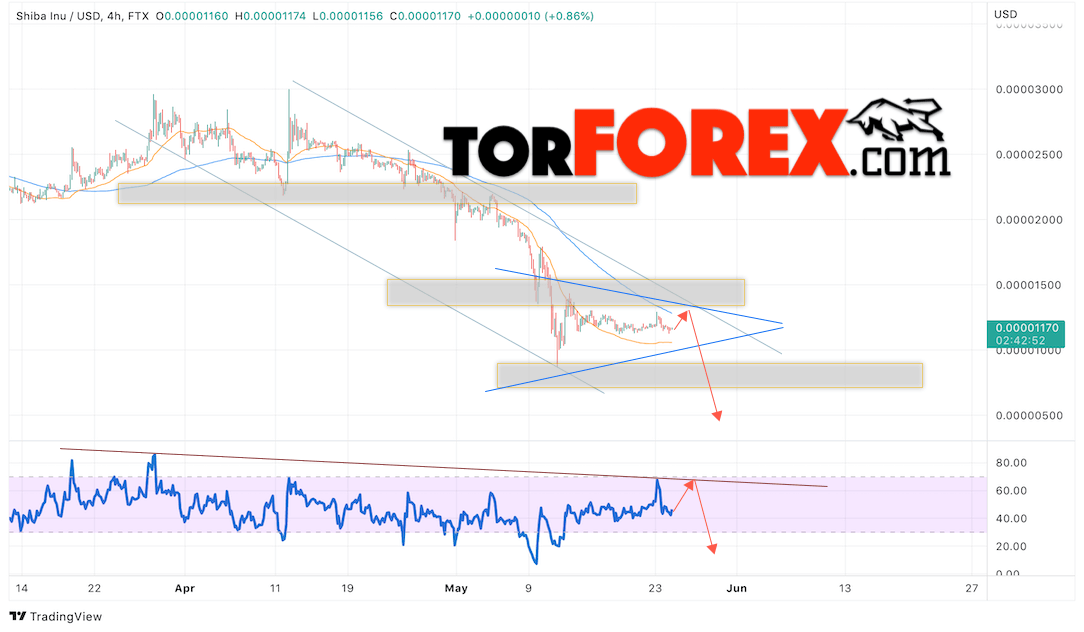The height and width of the screenshot is (632, 1084).
Task: Click the 22 date on time axis
Action: (94, 588)
